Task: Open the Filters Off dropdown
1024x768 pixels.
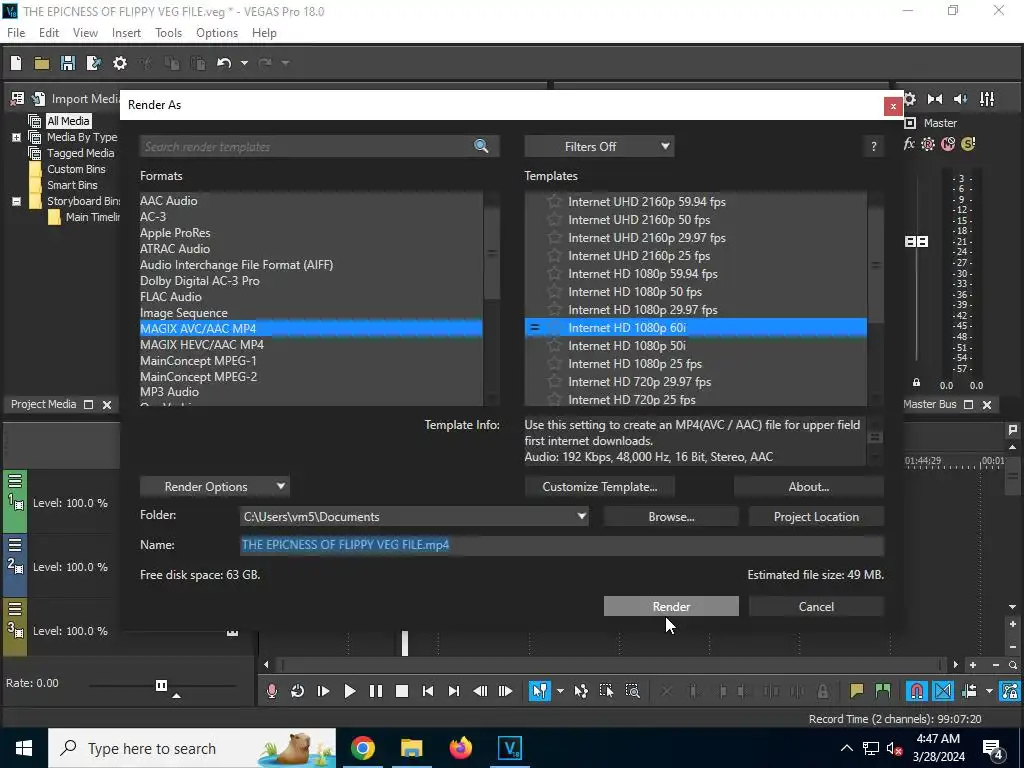Action: click(x=599, y=146)
